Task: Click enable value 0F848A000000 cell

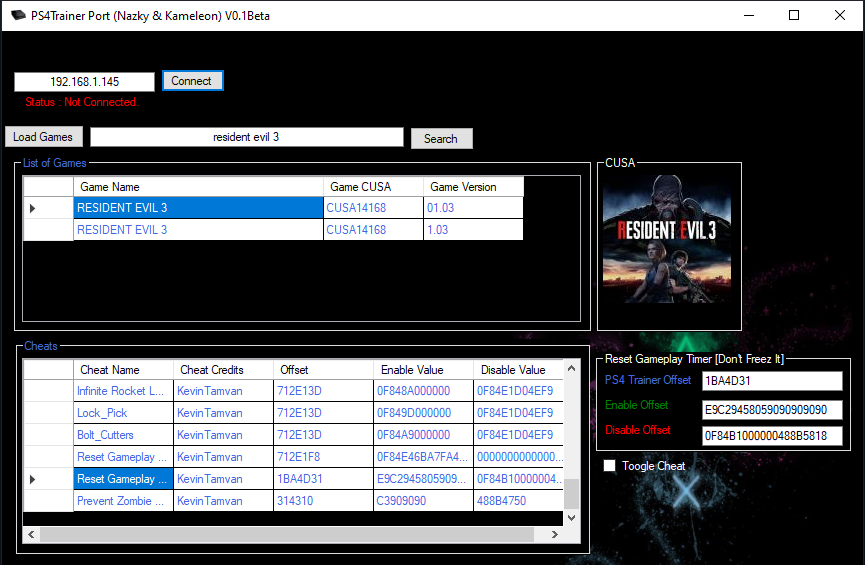Action: click(x=423, y=391)
